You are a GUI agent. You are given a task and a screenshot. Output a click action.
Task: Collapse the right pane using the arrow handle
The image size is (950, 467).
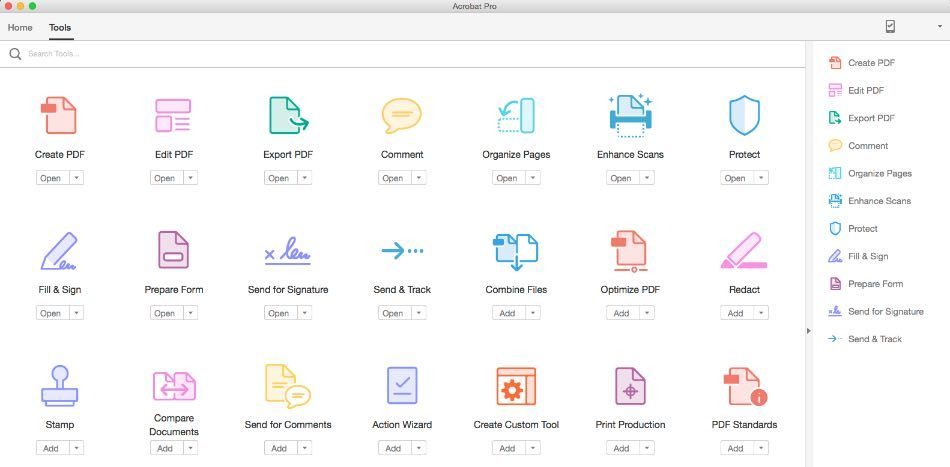(808, 330)
